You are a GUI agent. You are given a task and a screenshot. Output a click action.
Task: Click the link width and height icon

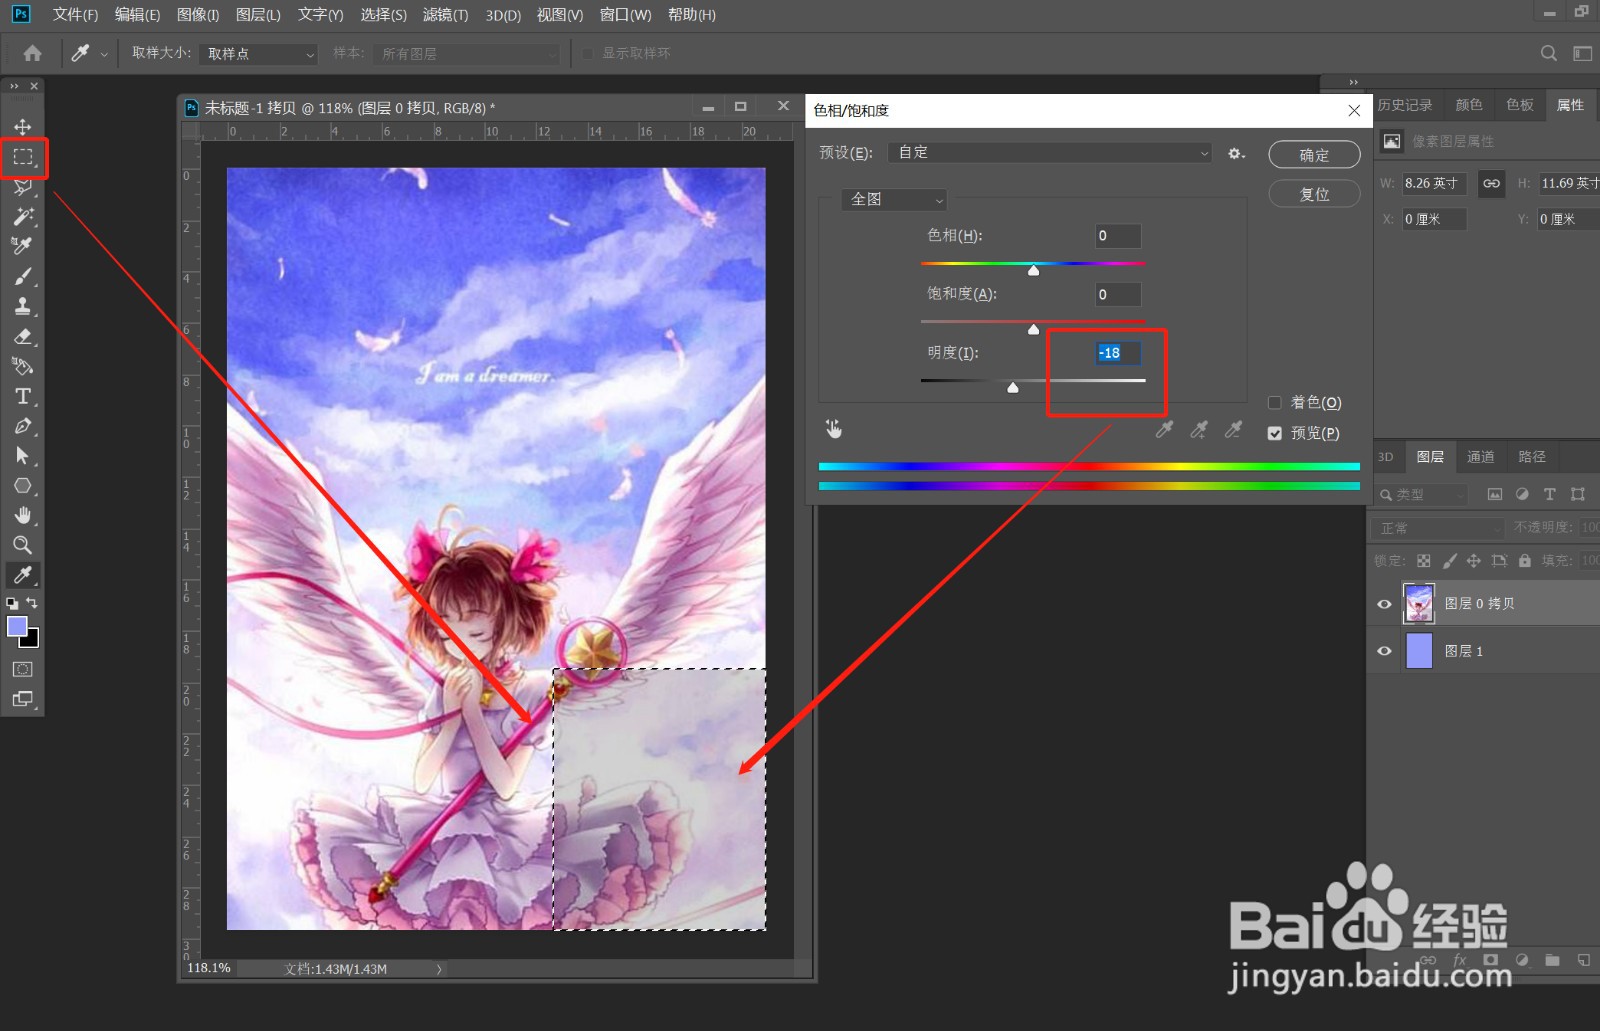coord(1491,183)
